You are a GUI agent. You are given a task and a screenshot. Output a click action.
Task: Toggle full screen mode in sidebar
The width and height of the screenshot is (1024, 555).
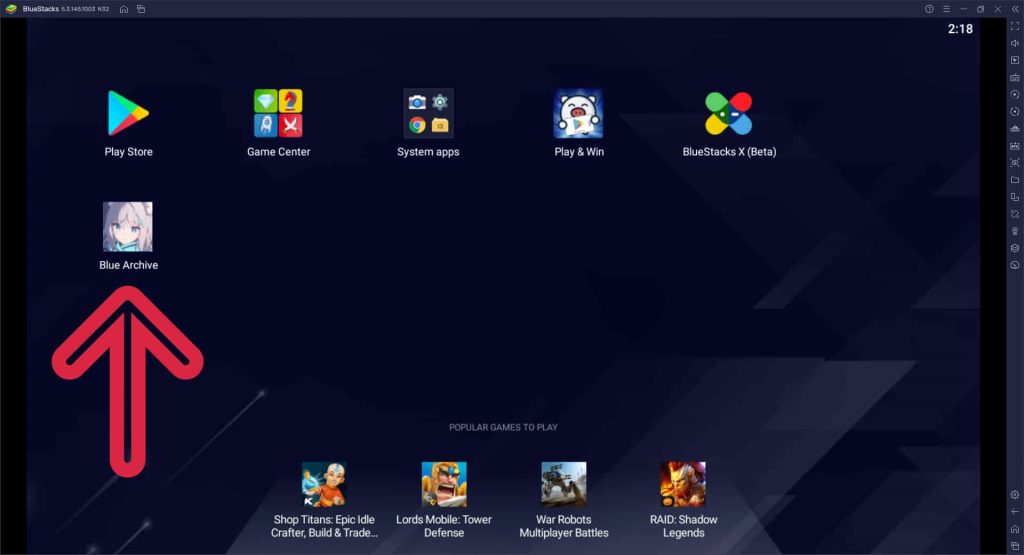tap(1015, 26)
